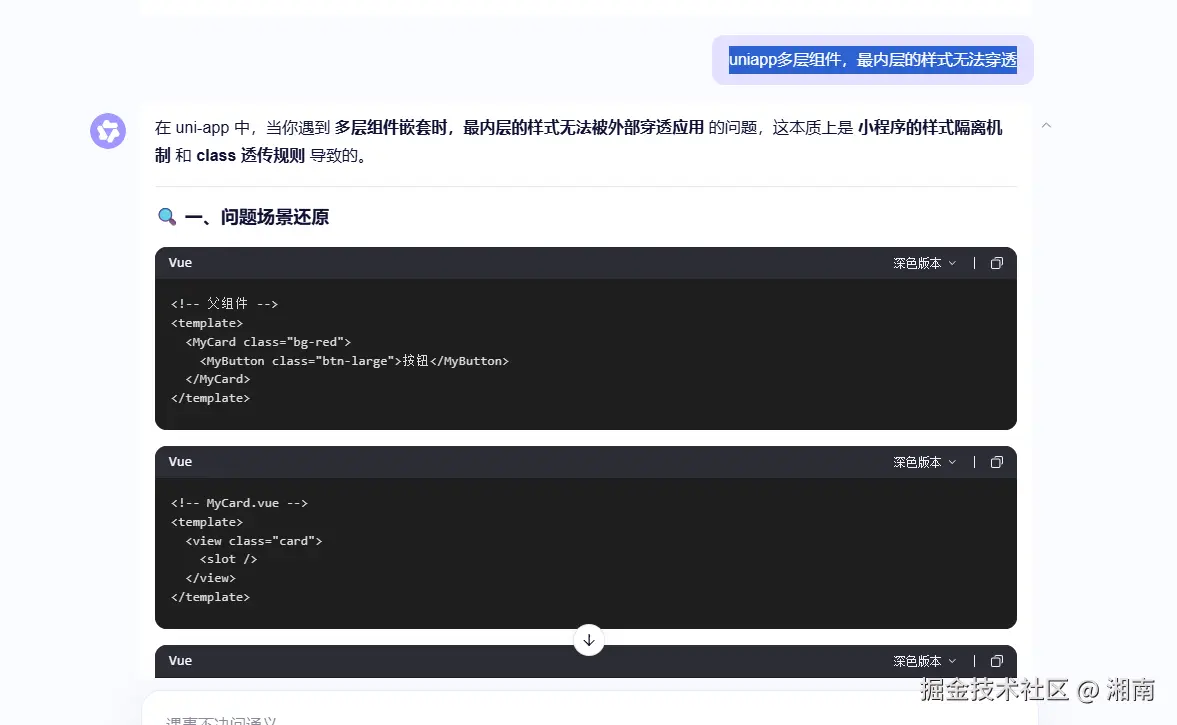Click the comment <!-- MyCard.vue -->

(x=239, y=503)
